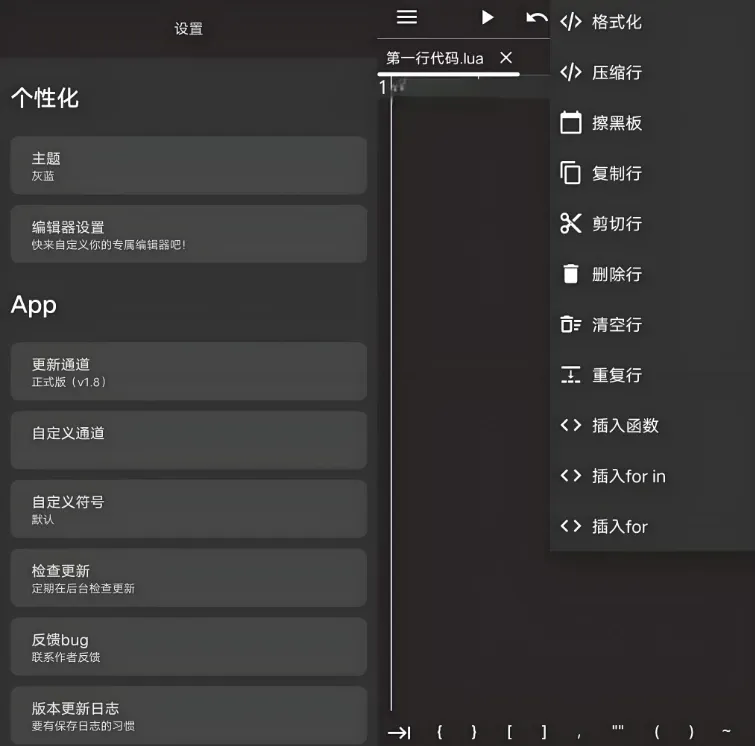Screen dimensions: 755x746
Task: Choose 清空行 menu entry
Action: pyautogui.click(x=652, y=324)
